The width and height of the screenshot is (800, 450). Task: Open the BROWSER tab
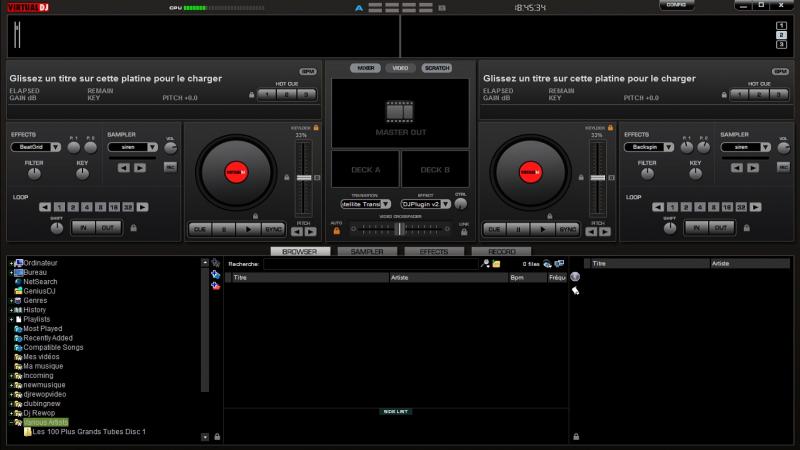[x=300, y=252]
